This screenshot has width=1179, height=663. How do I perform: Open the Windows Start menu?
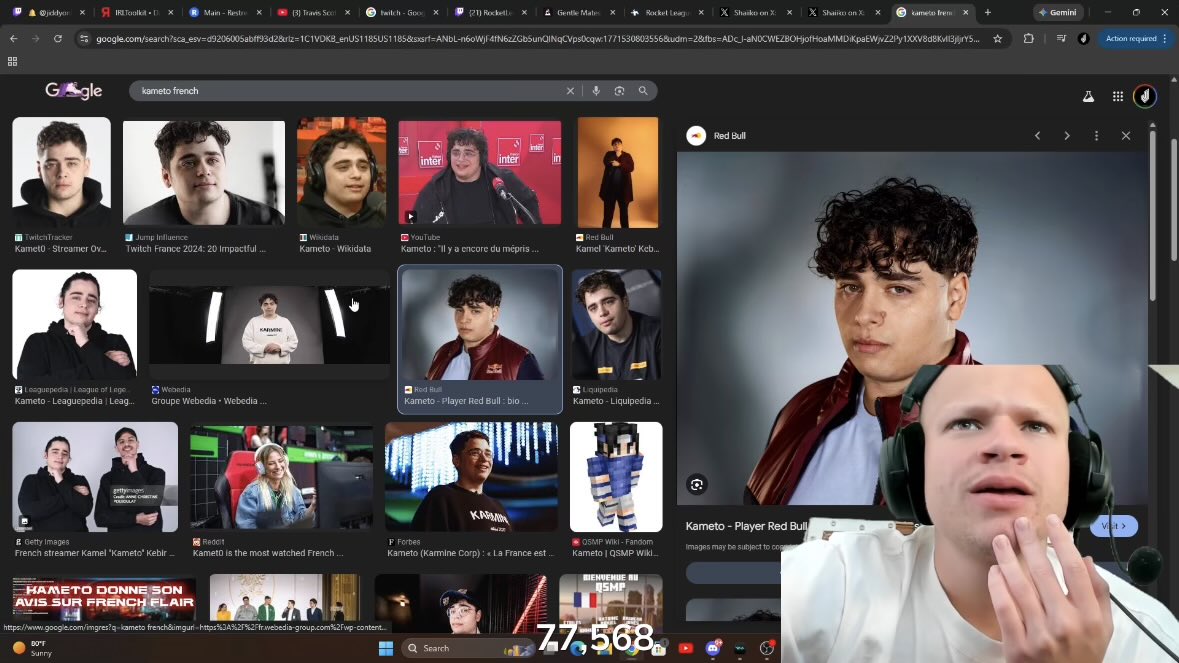[x=386, y=648]
